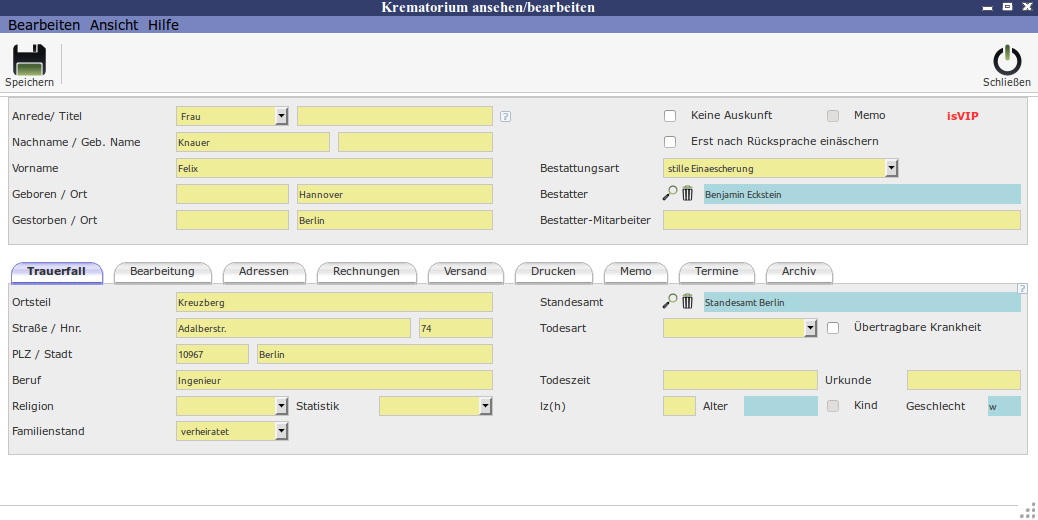Click the Schließen power icon

tap(1006, 60)
